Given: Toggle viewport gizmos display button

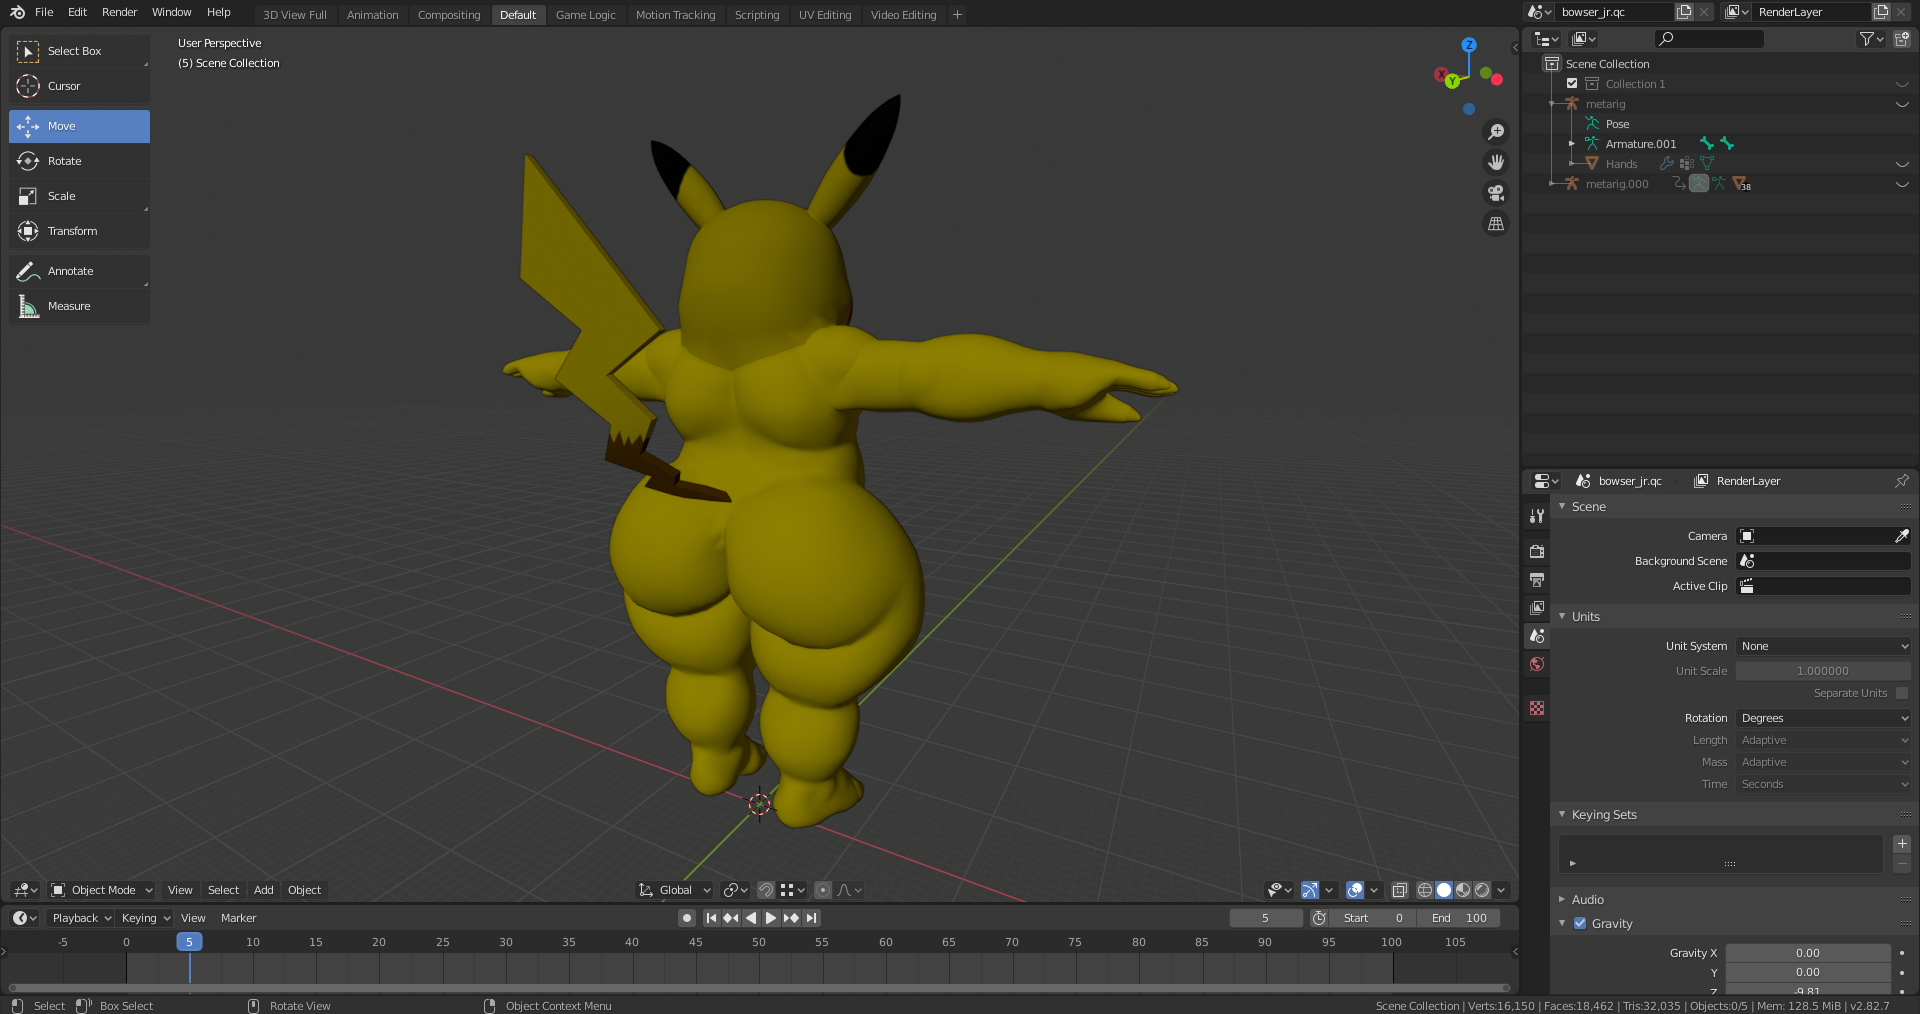Looking at the screenshot, I should click(1310, 890).
